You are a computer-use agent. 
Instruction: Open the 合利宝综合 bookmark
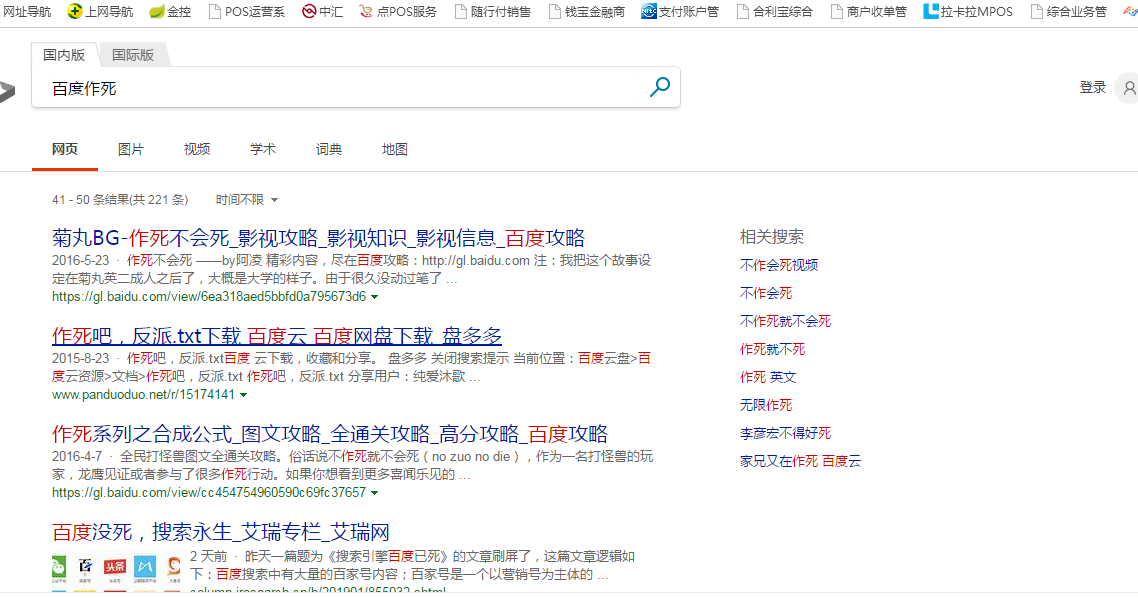pos(774,12)
